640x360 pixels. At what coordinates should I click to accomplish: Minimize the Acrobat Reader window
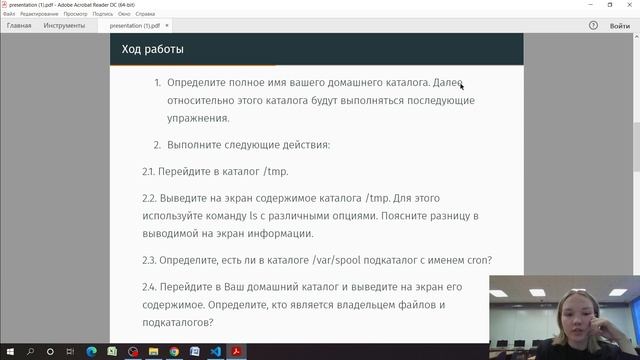591,5
